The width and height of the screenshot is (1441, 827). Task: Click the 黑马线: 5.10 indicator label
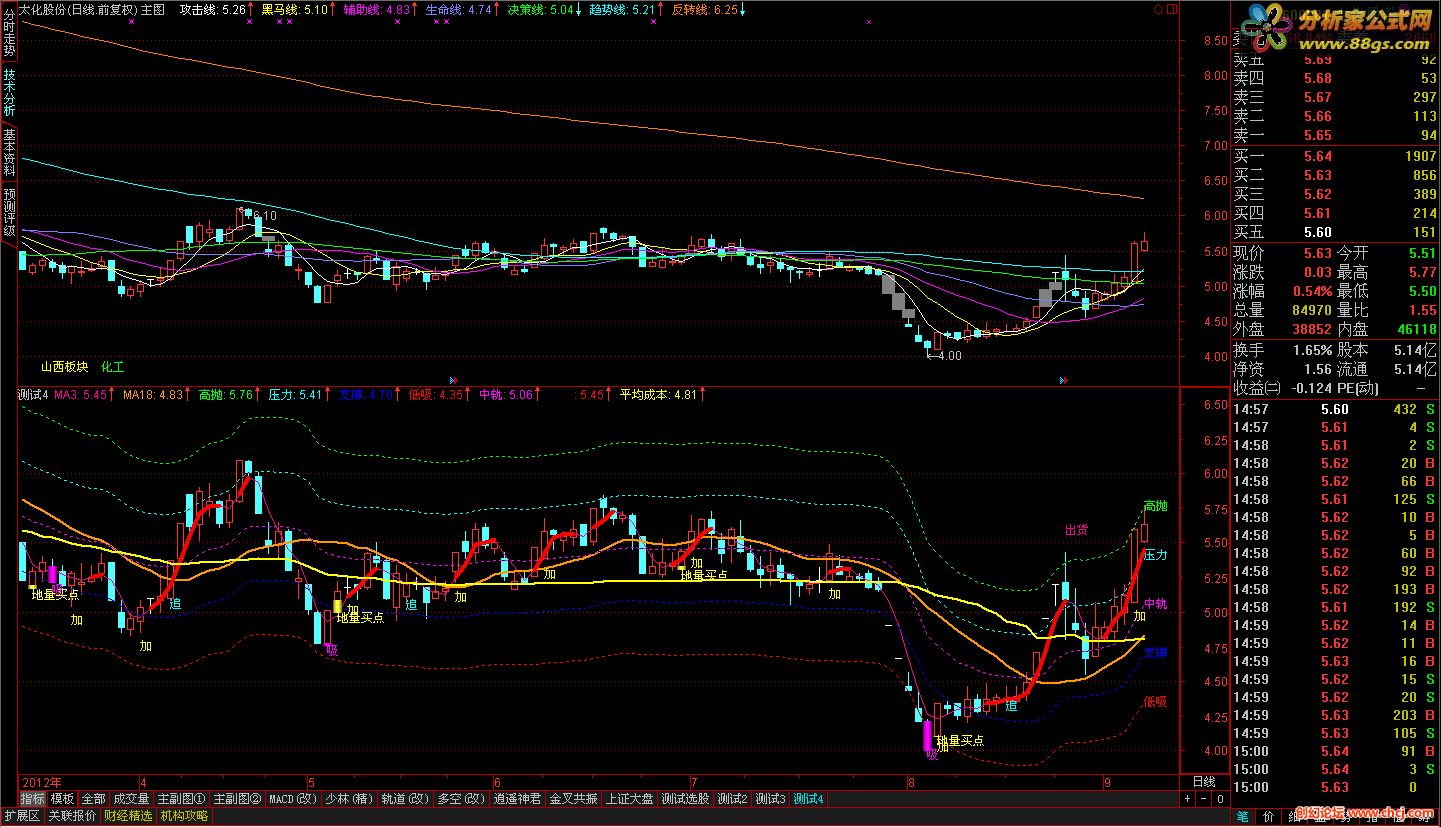[x=295, y=9]
